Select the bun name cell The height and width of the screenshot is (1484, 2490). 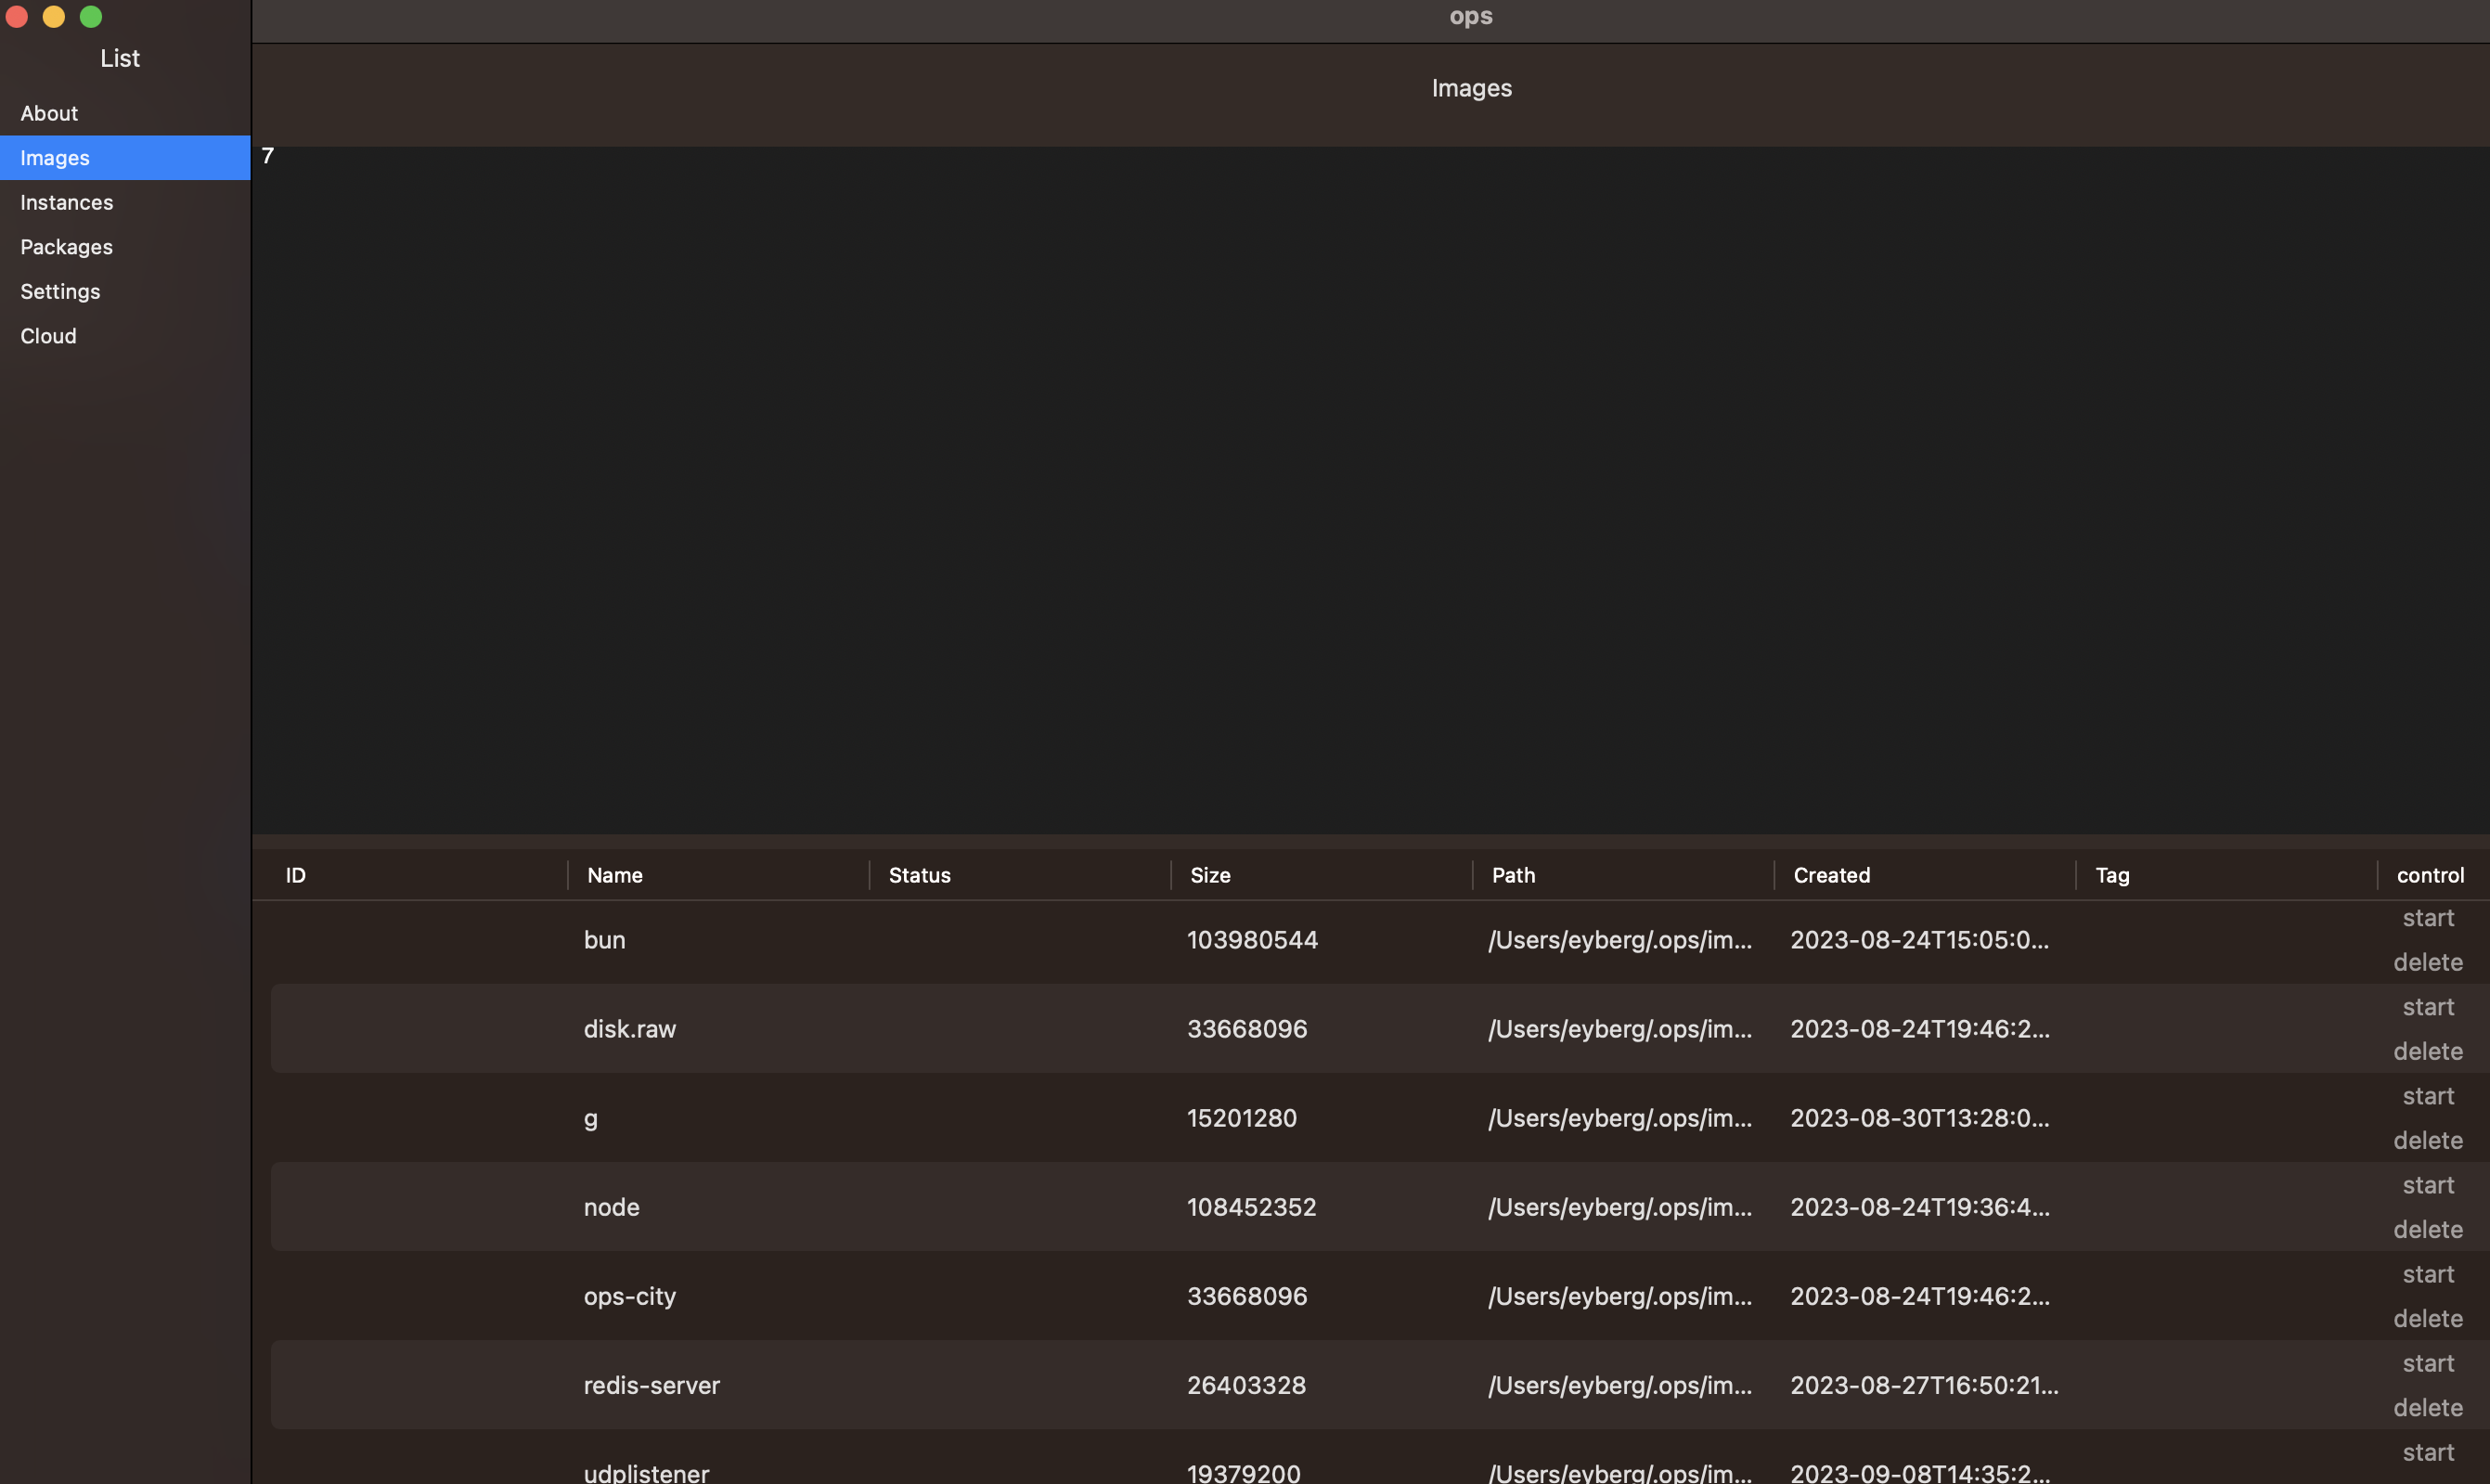604,940
